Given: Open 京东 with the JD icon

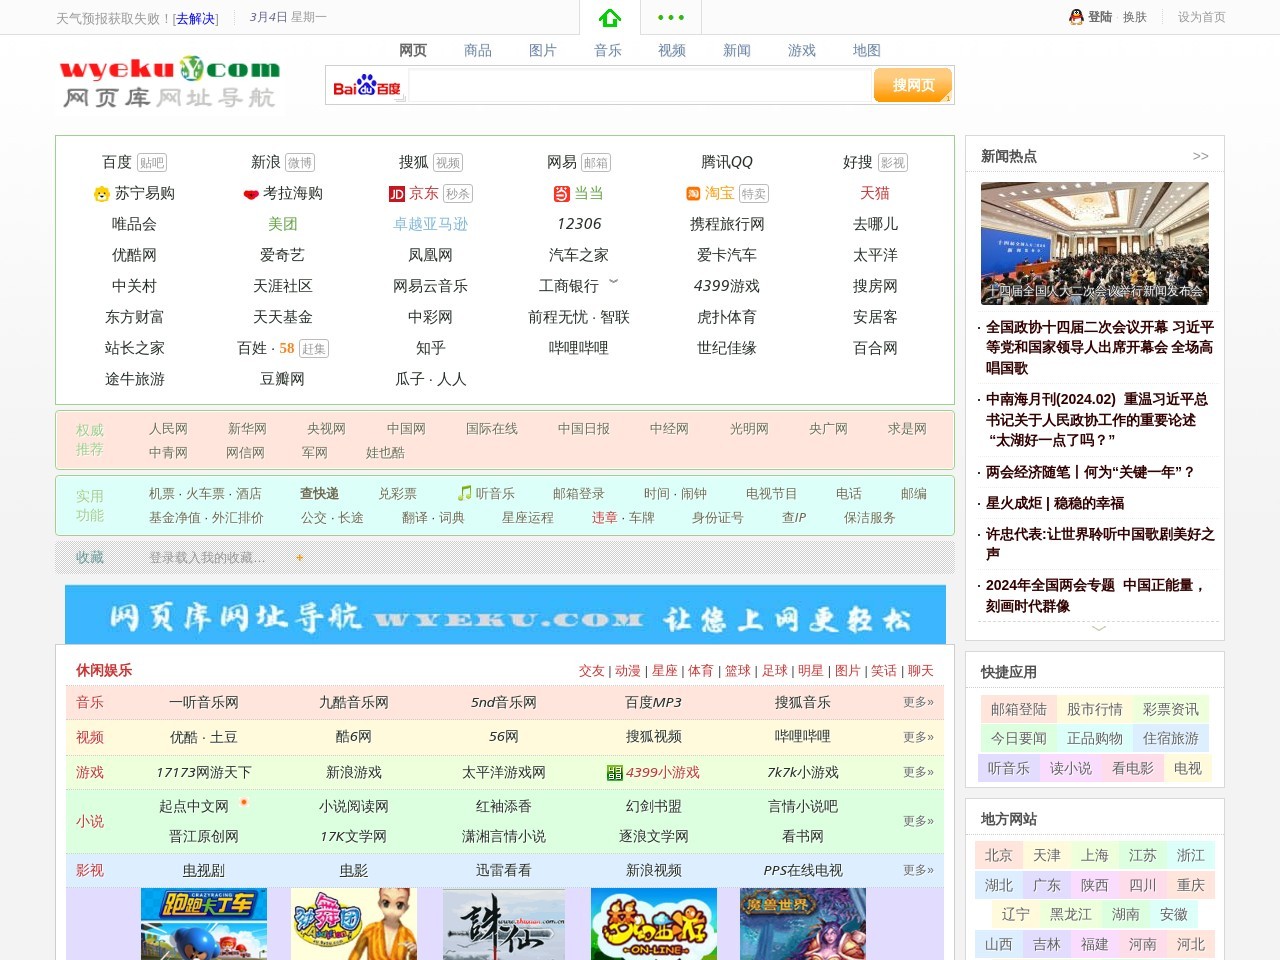Looking at the screenshot, I should [x=397, y=194].
